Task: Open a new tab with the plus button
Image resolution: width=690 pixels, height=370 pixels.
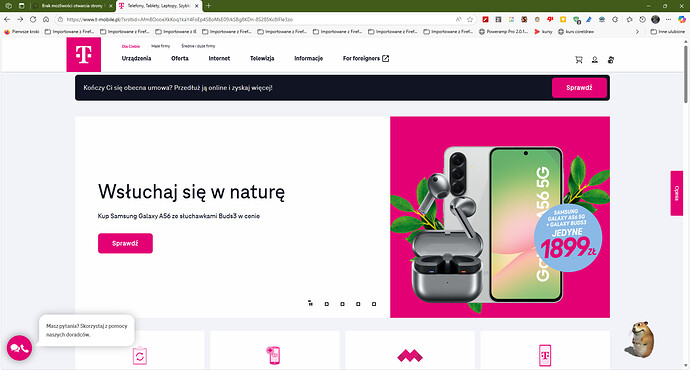Action: [209, 6]
